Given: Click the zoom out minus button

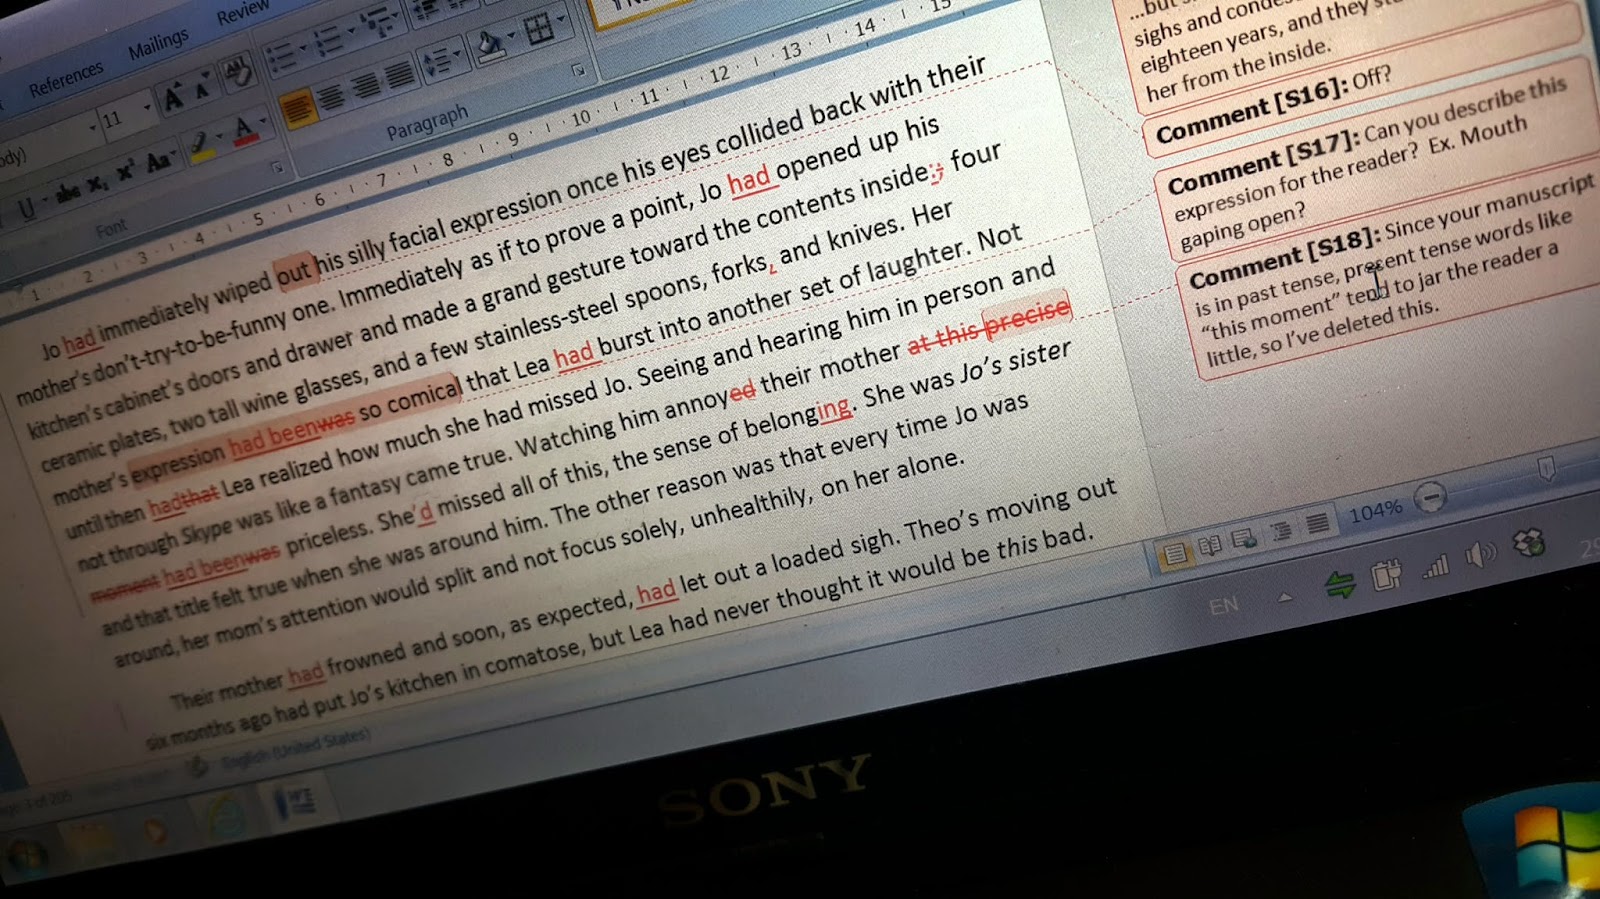Looking at the screenshot, I should click(x=1431, y=497).
